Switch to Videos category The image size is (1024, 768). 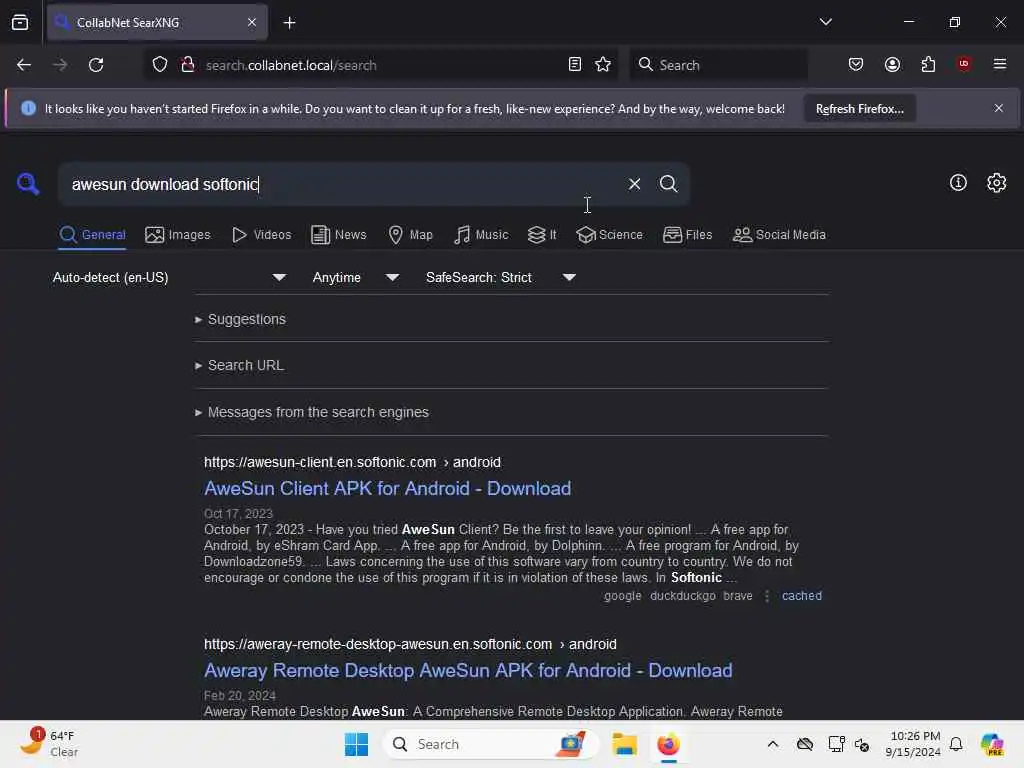[261, 235]
